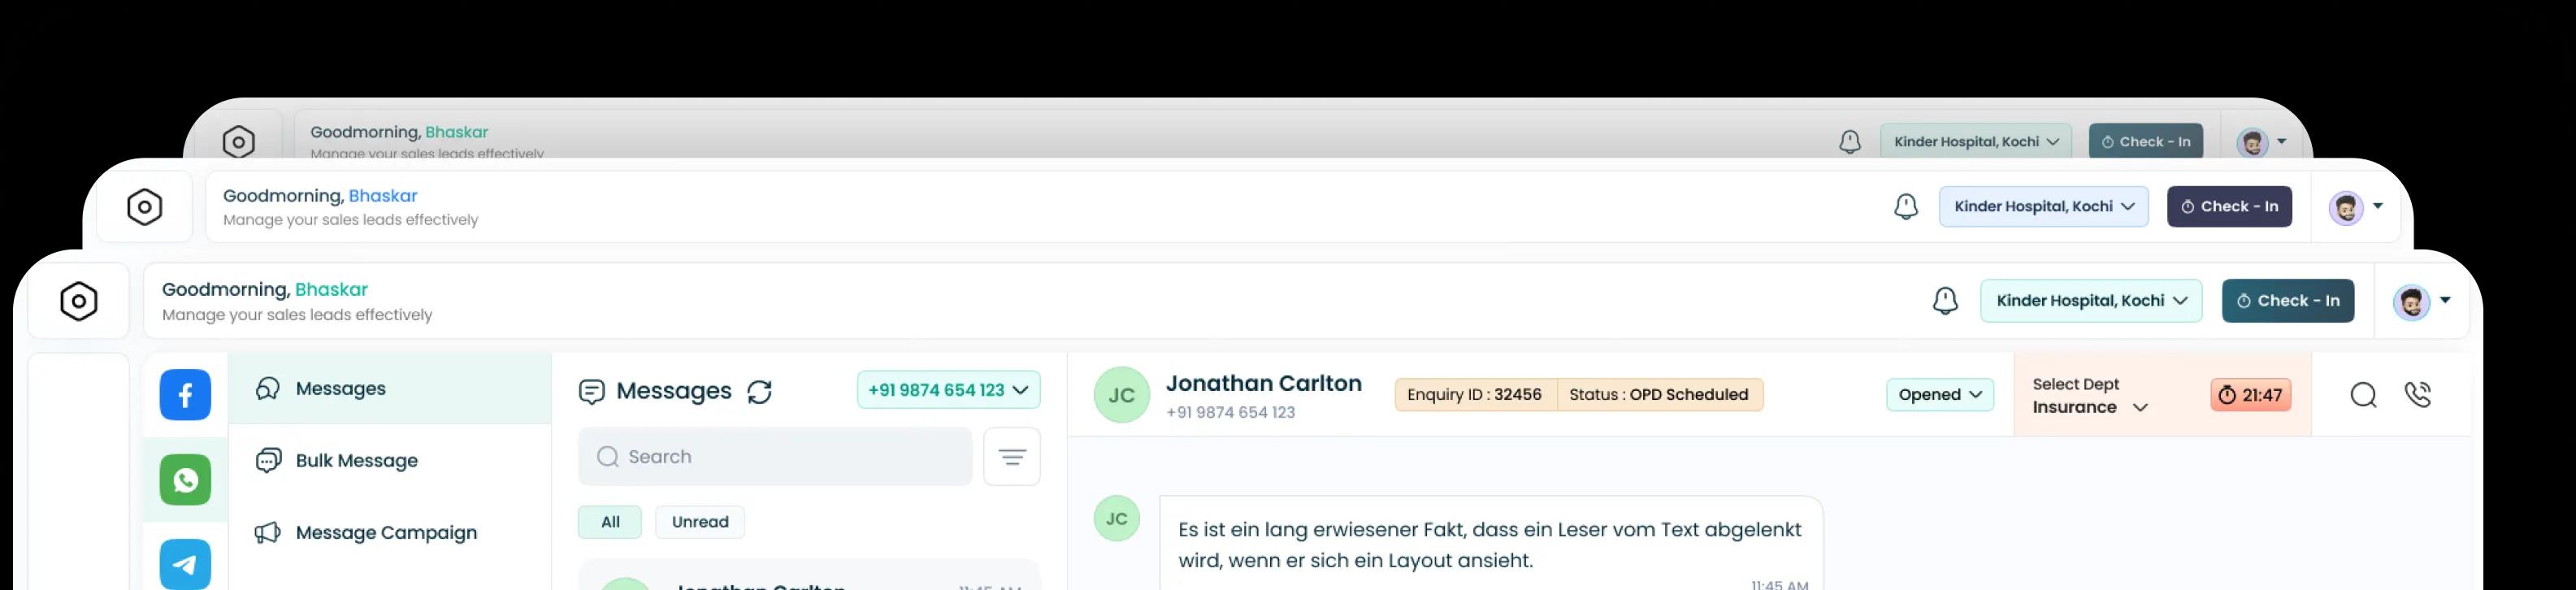
Task: Open Kinder Hospital, Kochi dropdown in back window
Action: click(1976, 142)
